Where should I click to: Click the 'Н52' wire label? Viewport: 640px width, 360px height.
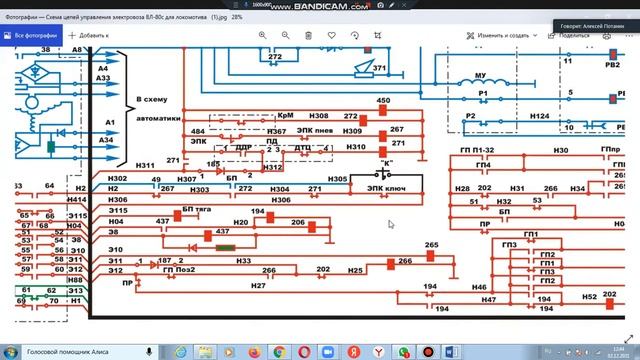[x=589, y=297]
